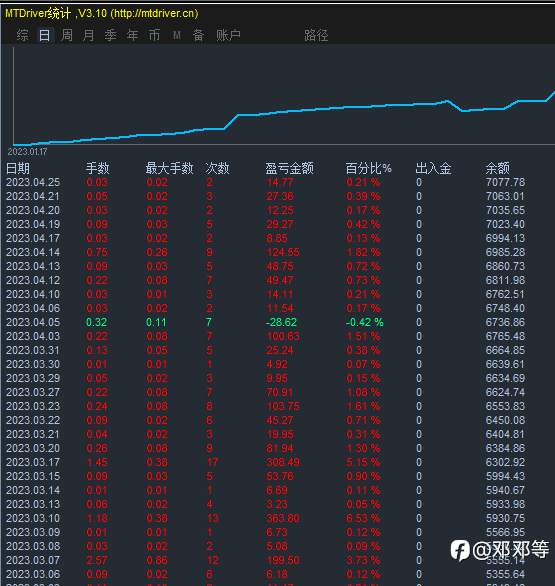
Task: Click balance 6639.61 in the 2023.03.30 row
Action: pyautogui.click(x=505, y=364)
